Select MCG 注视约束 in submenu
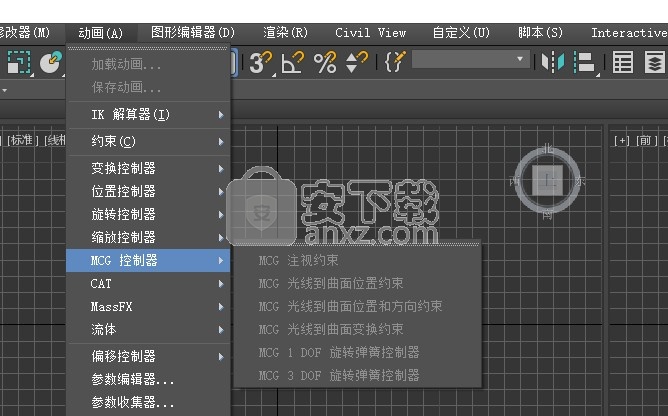The height and width of the screenshot is (416, 668). [x=358, y=260]
